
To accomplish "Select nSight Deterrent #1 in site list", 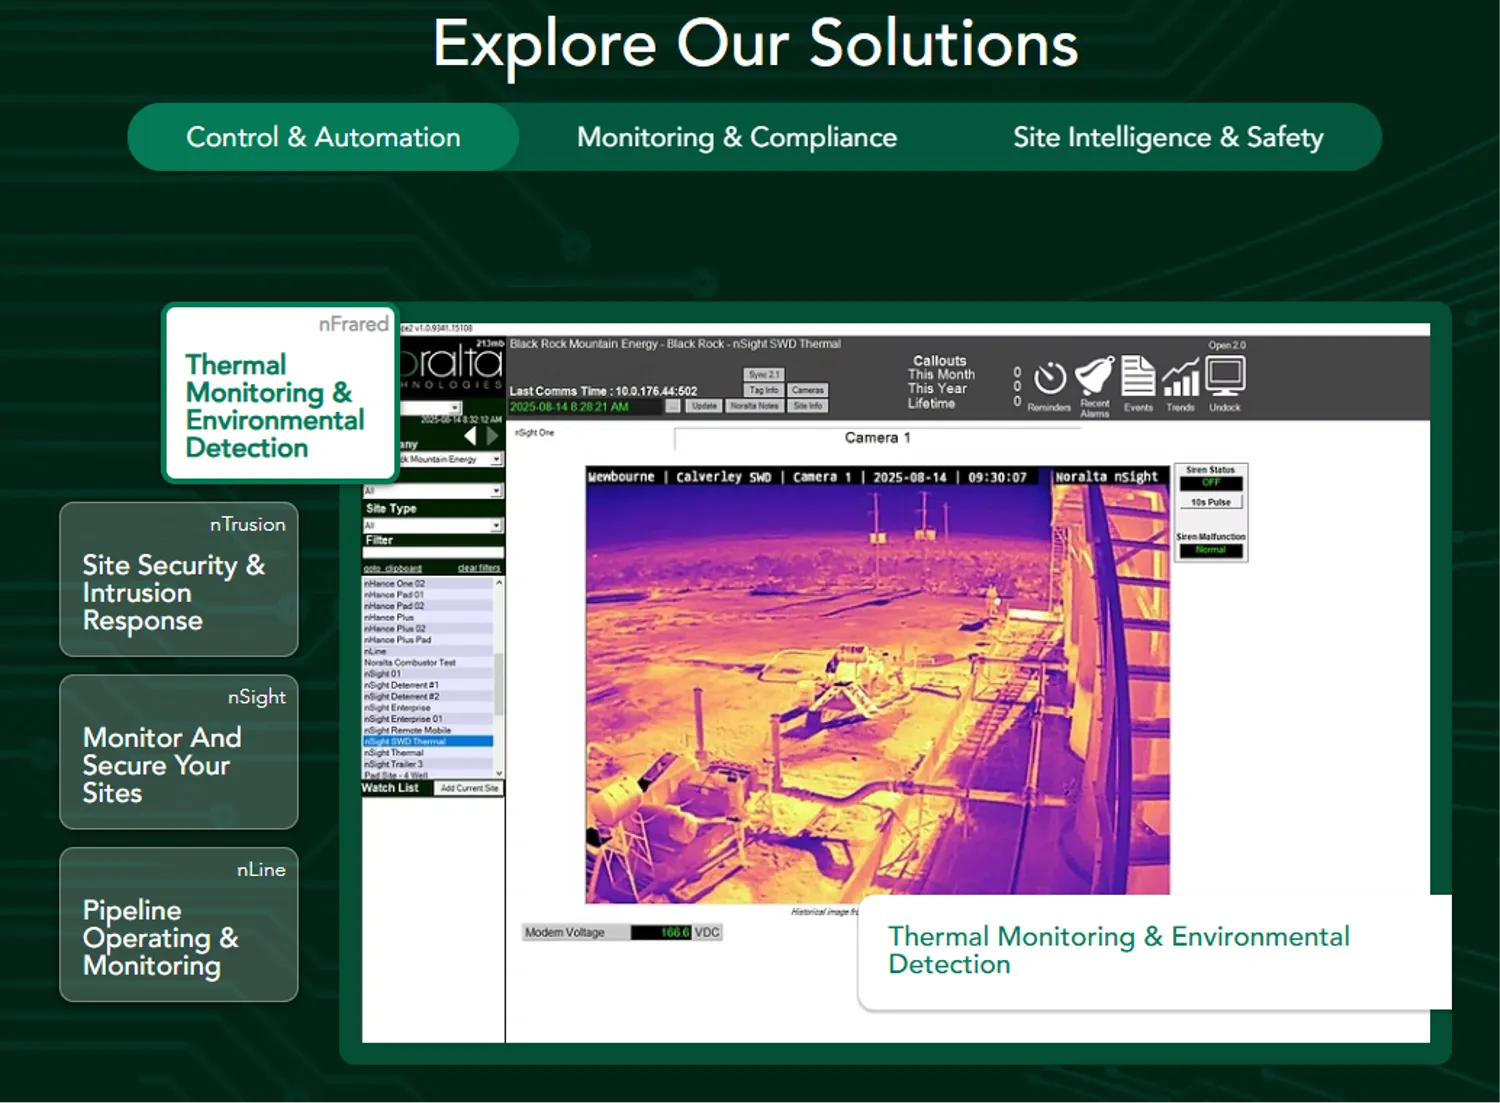I will (428, 685).
